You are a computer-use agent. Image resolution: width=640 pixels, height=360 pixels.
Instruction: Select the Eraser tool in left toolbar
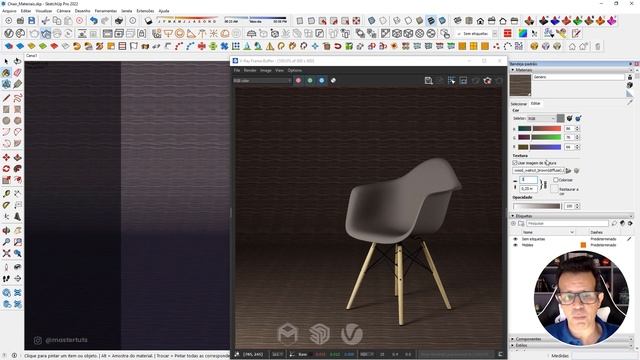click(17, 73)
